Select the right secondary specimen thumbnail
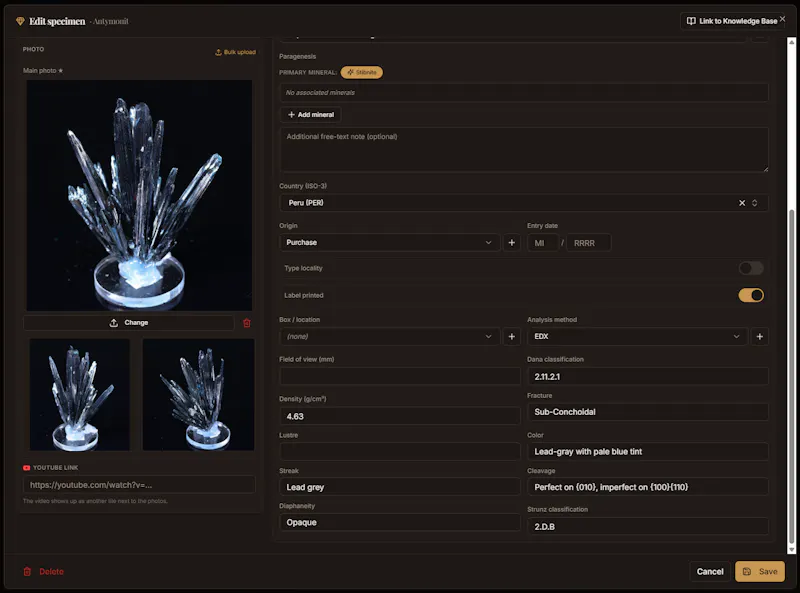The width and height of the screenshot is (800, 593). 198,394
